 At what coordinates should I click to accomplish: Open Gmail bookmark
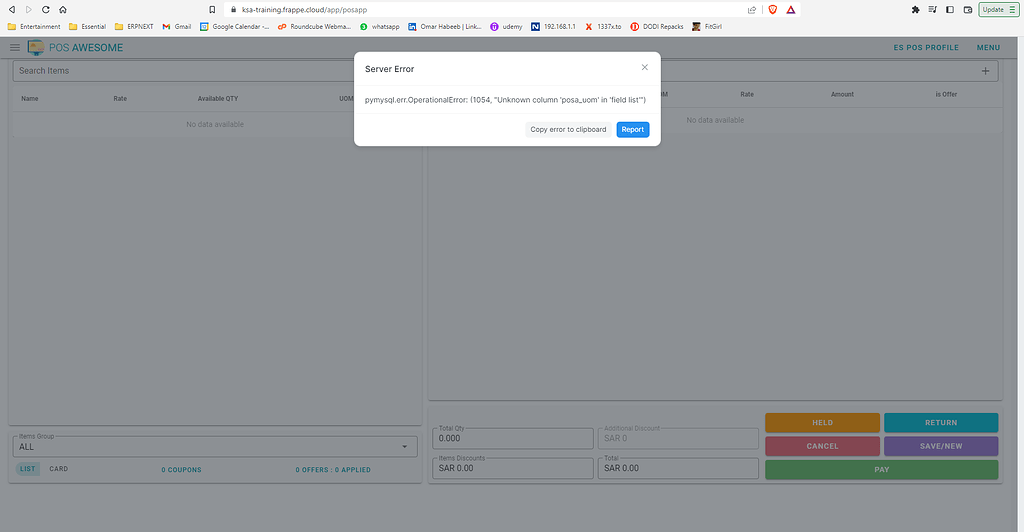pyautogui.click(x=177, y=27)
